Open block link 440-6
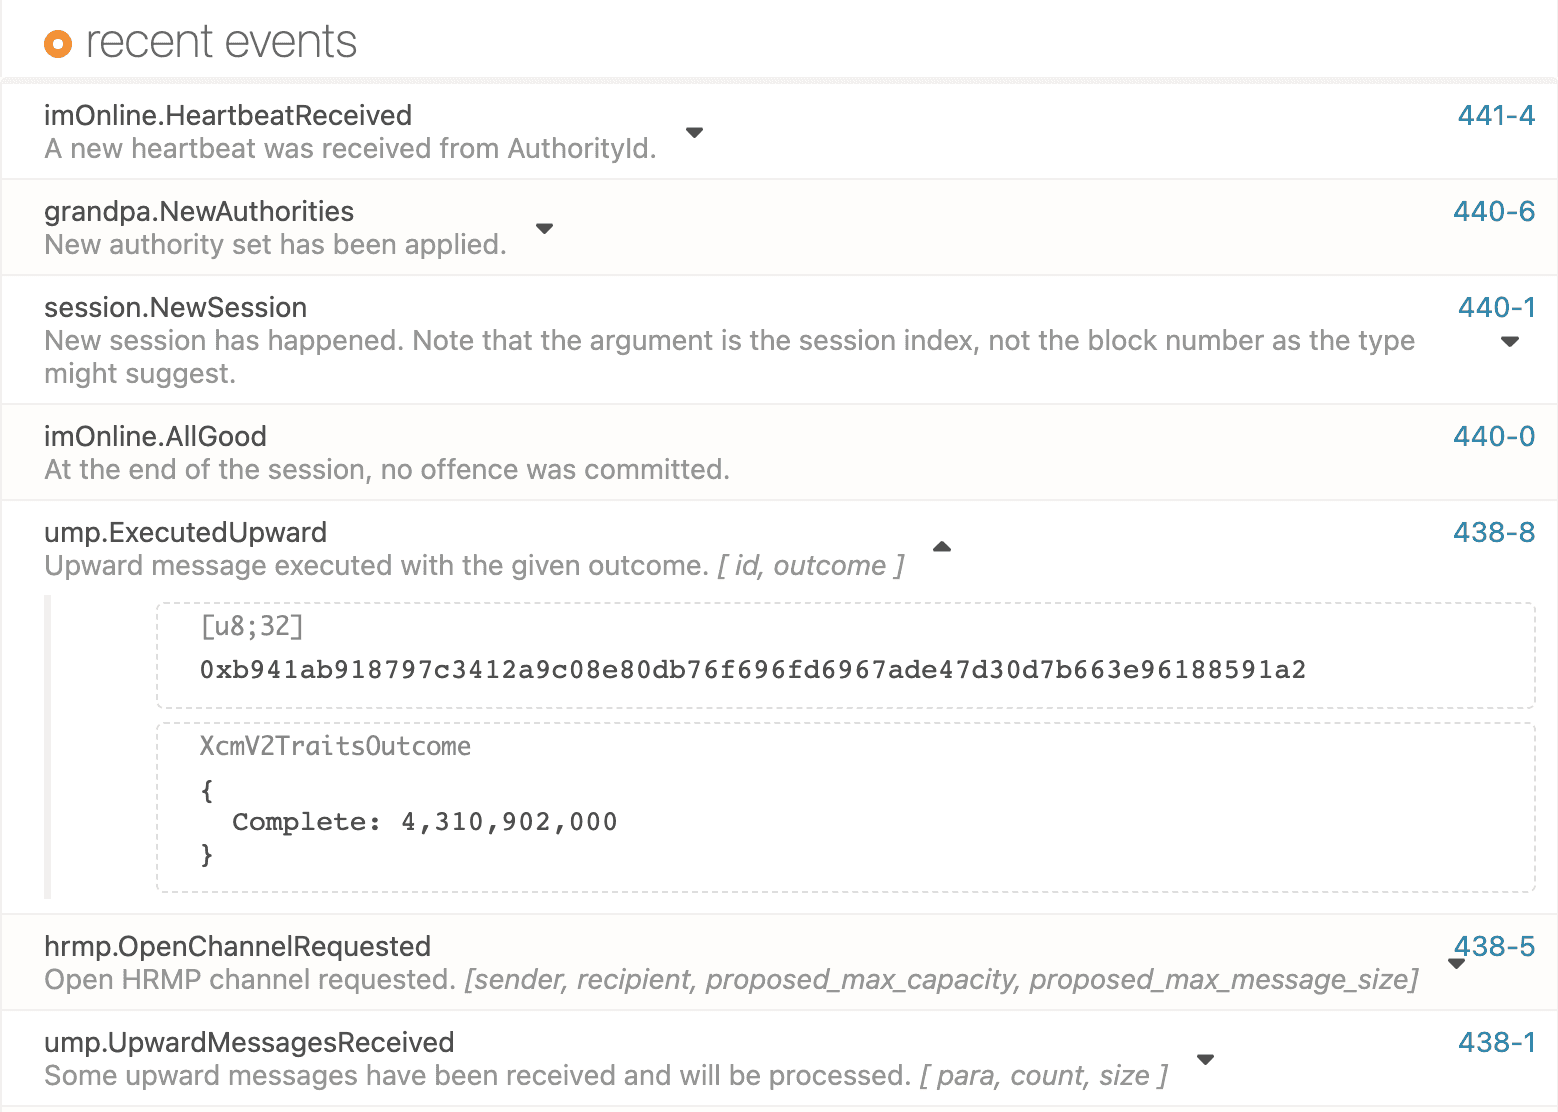Viewport: 1558px width, 1112px height. tap(1494, 211)
